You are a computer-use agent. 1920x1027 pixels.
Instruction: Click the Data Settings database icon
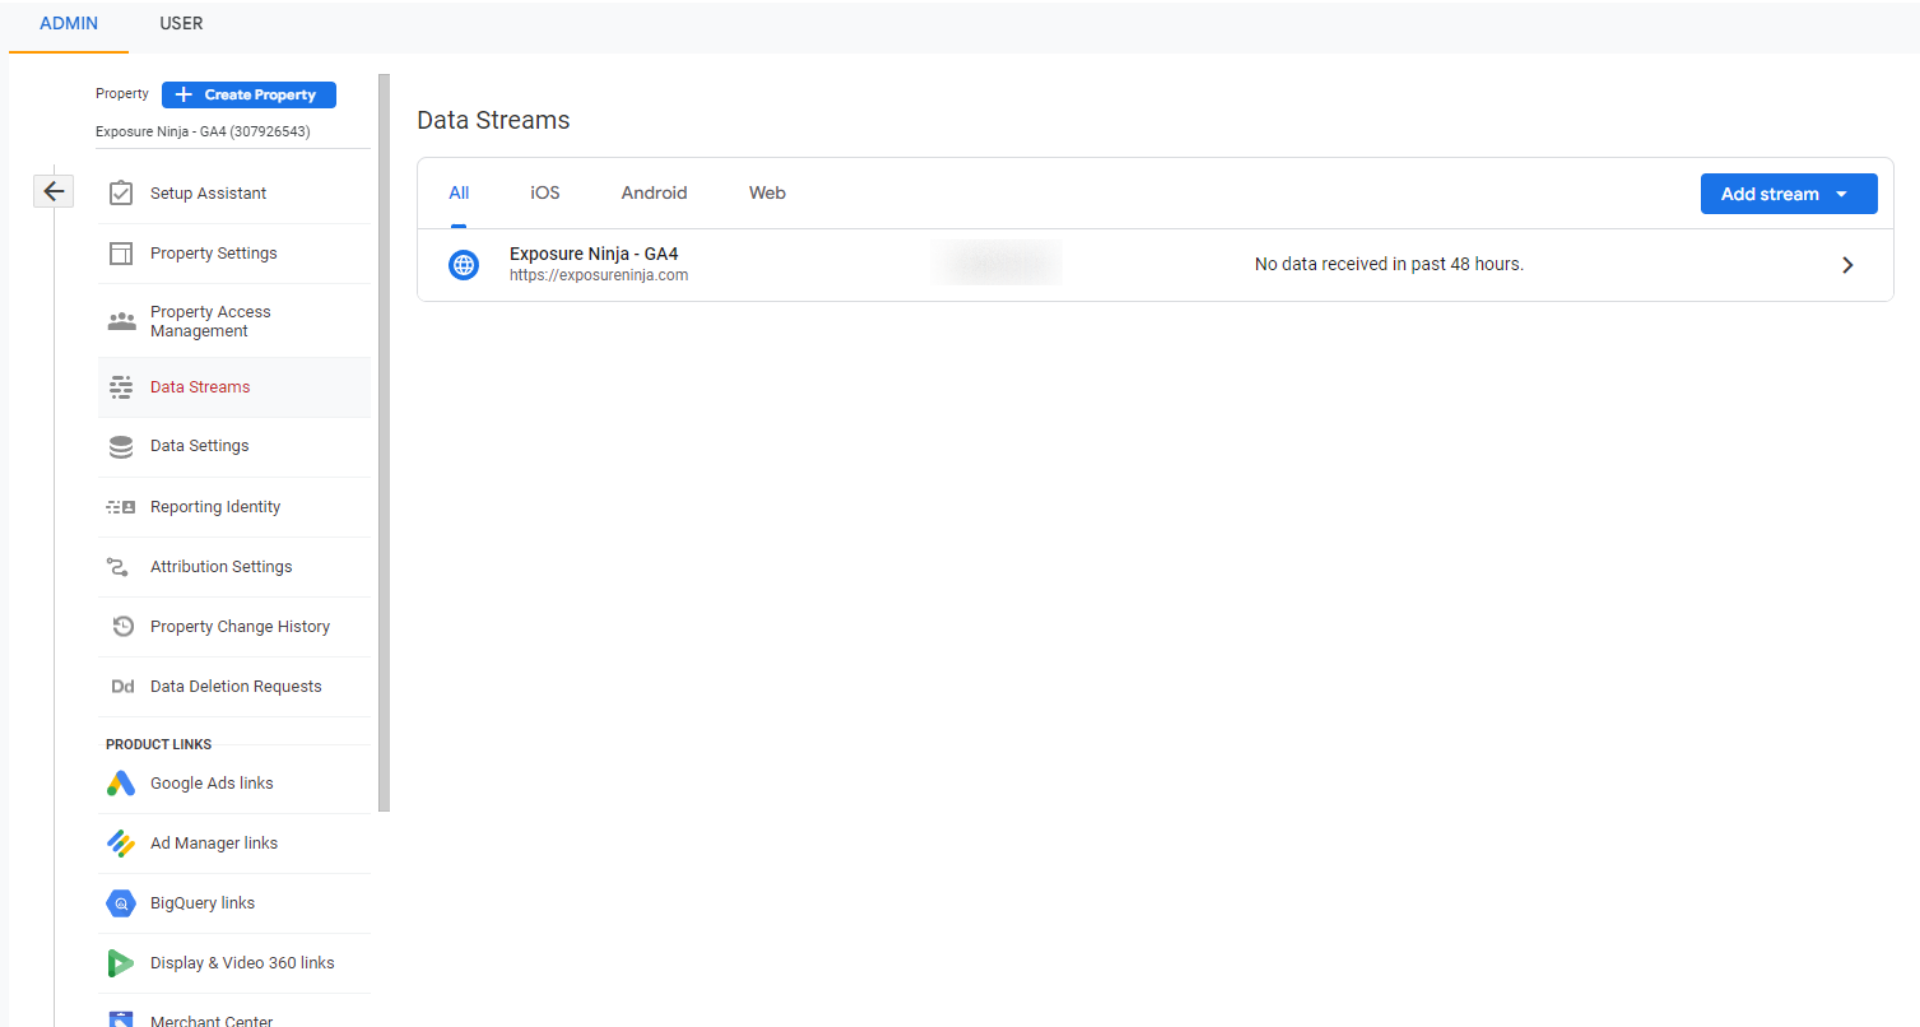point(121,446)
